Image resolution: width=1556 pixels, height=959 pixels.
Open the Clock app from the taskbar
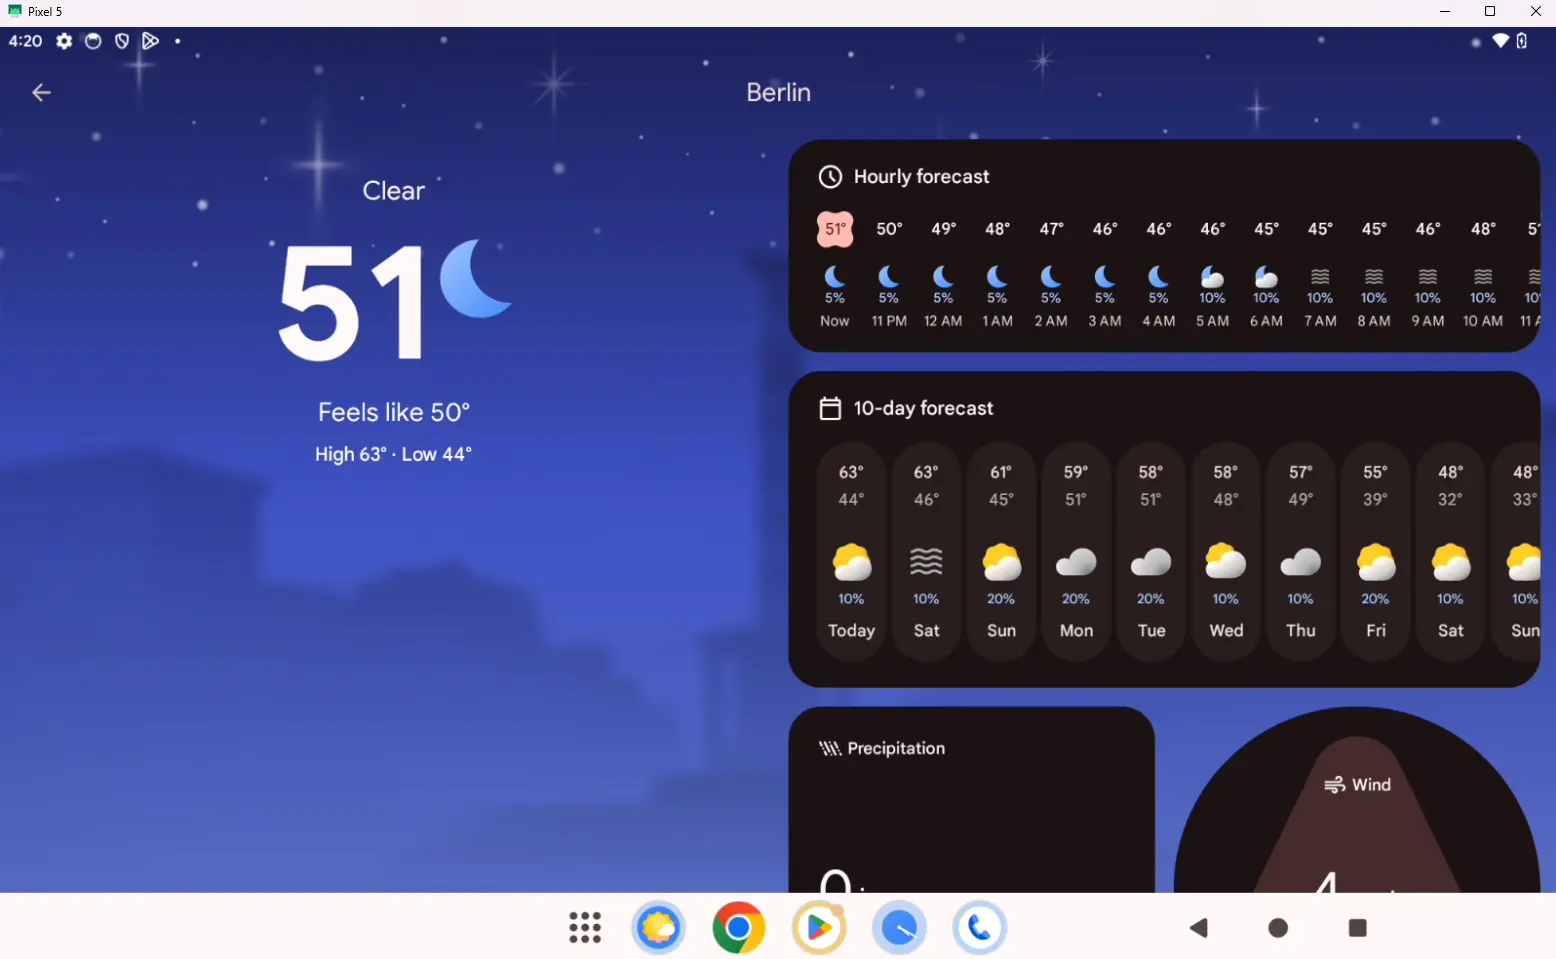[x=899, y=928]
